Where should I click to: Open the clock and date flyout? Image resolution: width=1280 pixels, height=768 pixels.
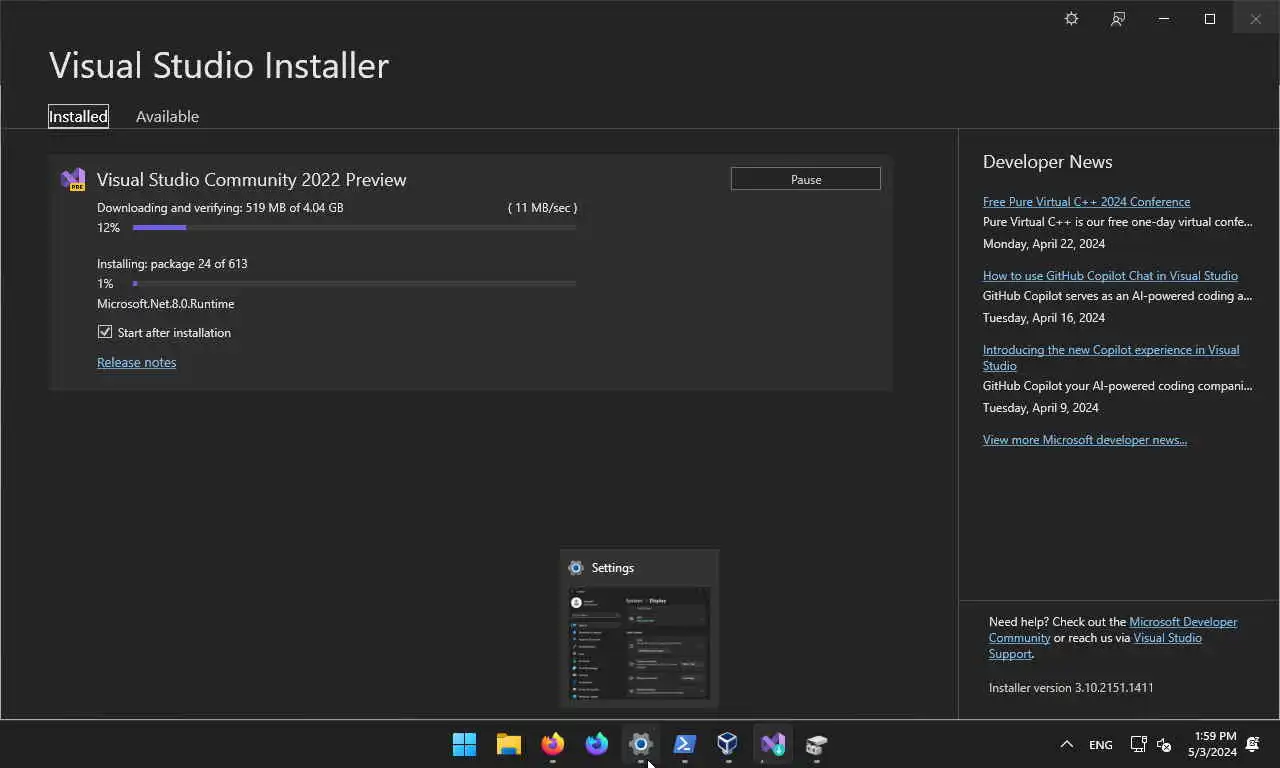[x=1212, y=744]
